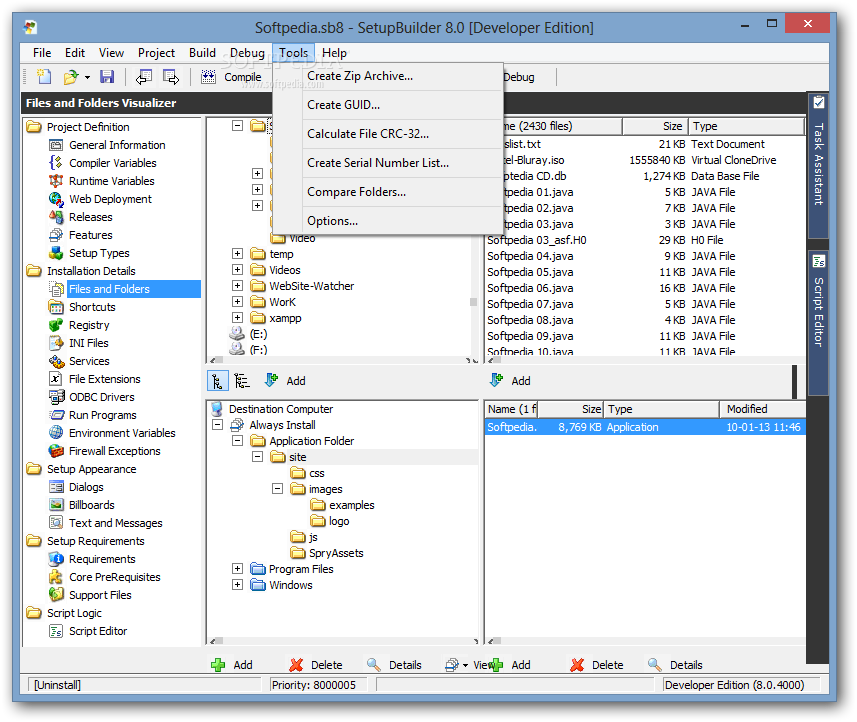Viewport: 857px width, 722px height.
Task: Choose Calculate File CRC-32 entry
Action: point(388,134)
